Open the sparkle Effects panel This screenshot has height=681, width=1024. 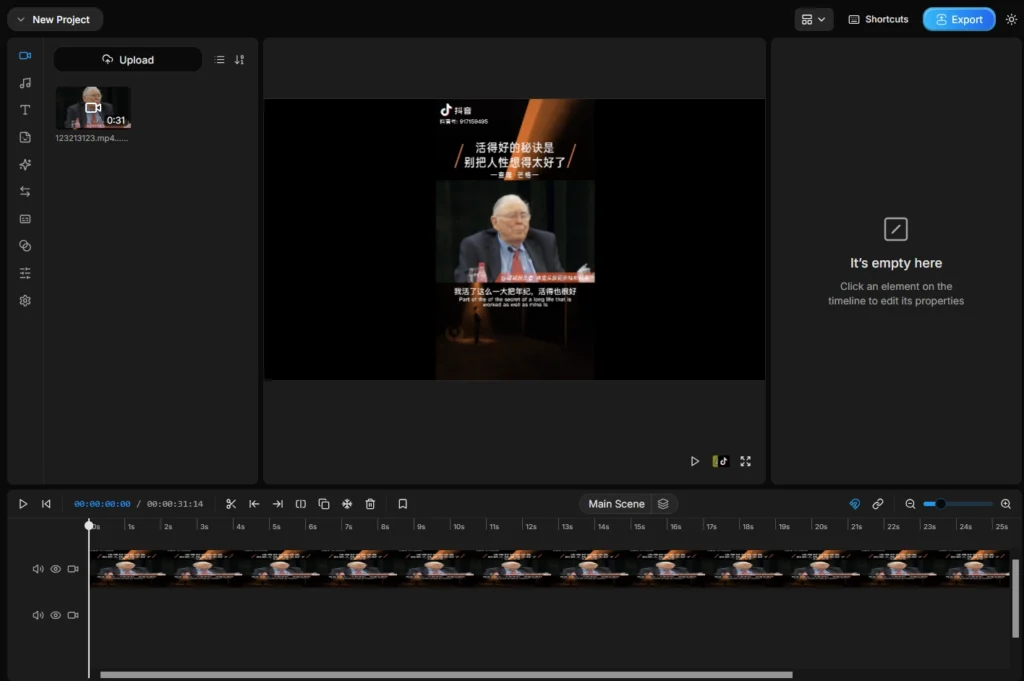(x=25, y=164)
